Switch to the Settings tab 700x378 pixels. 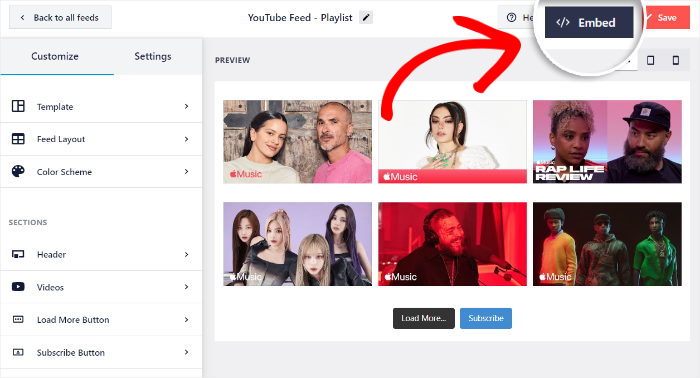tap(153, 56)
